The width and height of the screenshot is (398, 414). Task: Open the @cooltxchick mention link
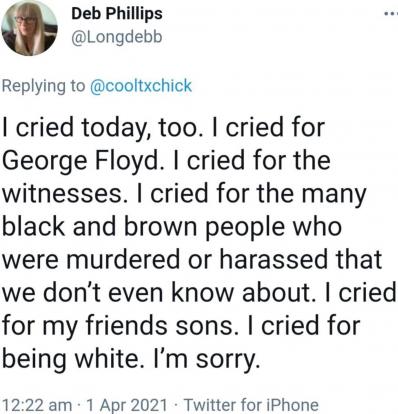(x=141, y=86)
